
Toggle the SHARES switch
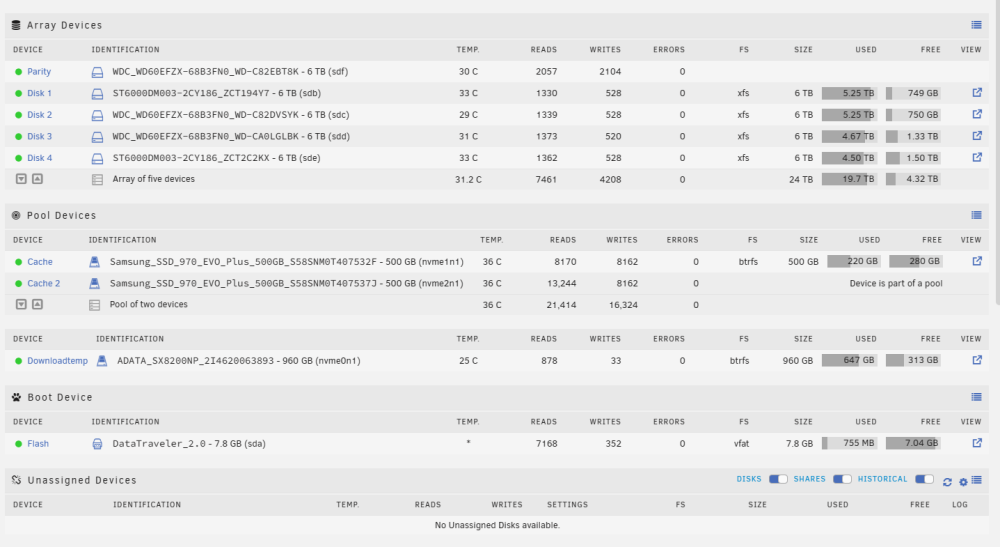pyautogui.click(x=842, y=479)
